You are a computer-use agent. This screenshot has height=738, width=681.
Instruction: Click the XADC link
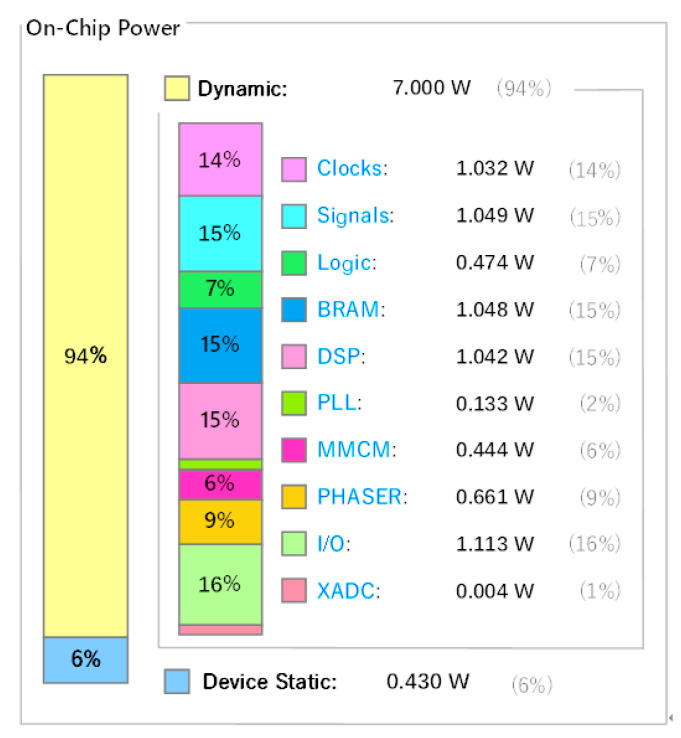(x=348, y=591)
